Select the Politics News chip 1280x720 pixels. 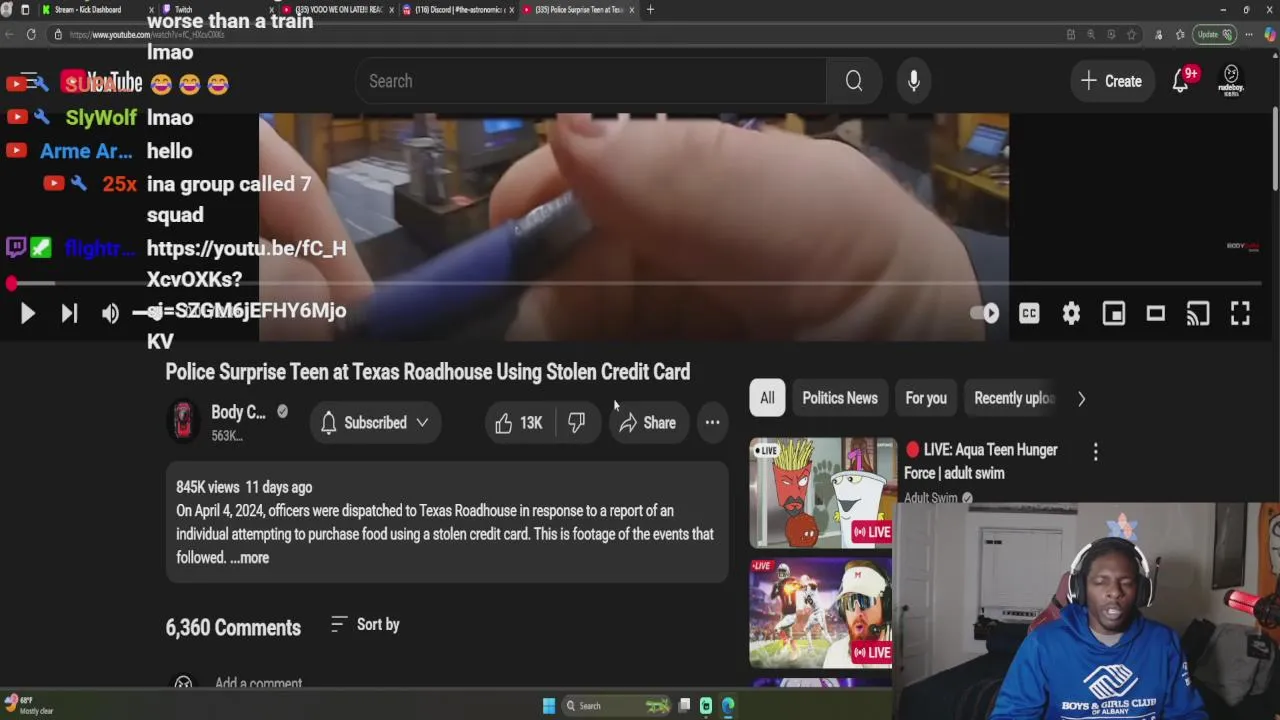840,398
